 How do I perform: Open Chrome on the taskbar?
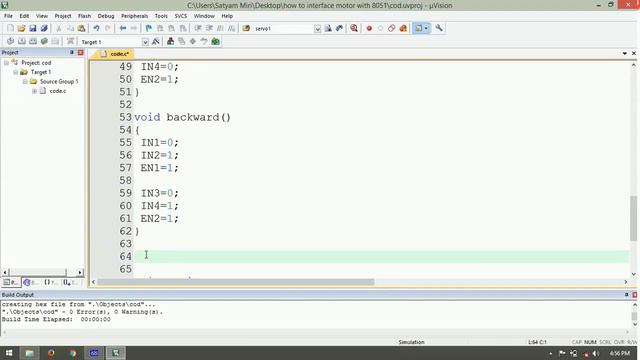tap(73, 353)
